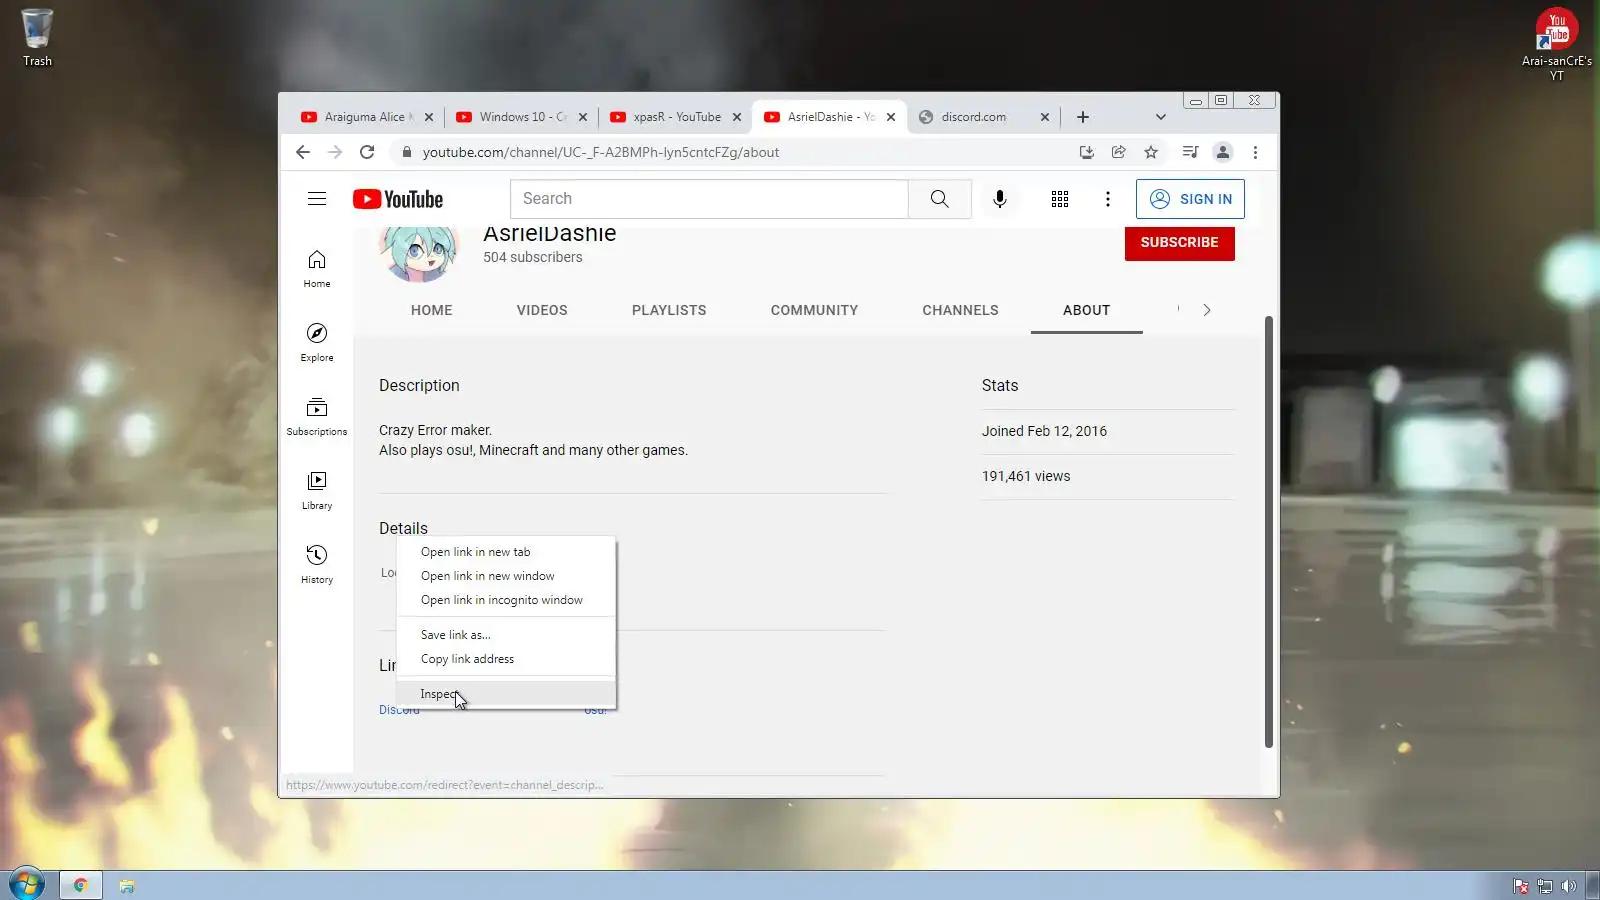The height and width of the screenshot is (900, 1600).
Task: Open the channel PLAYLISTS tab
Action: 669,310
